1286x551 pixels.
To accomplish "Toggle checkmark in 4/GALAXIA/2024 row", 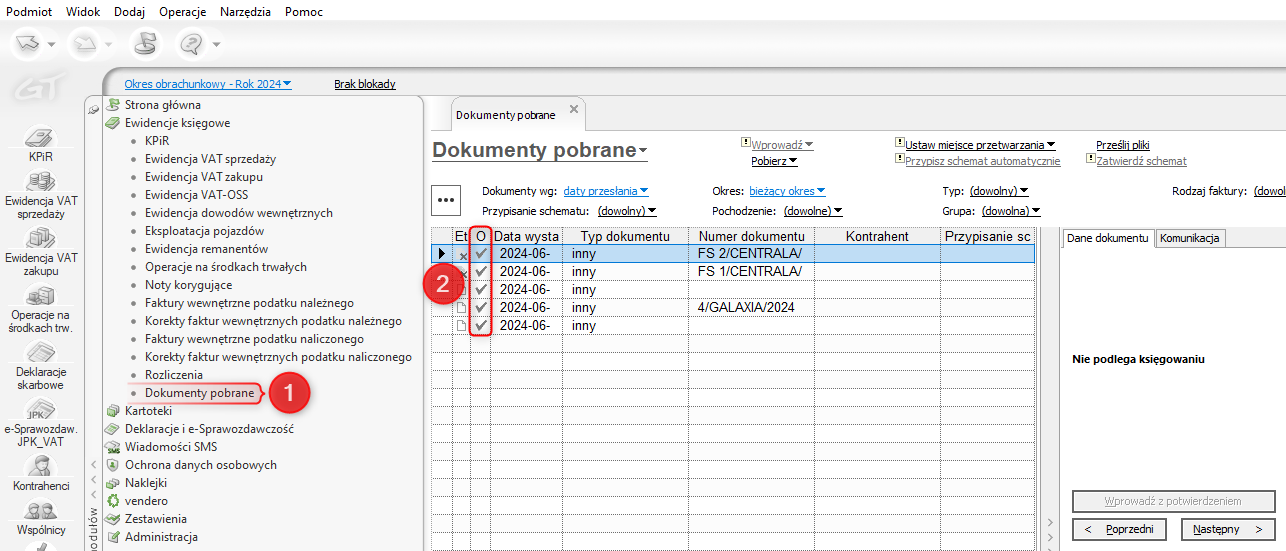I will pyautogui.click(x=482, y=307).
